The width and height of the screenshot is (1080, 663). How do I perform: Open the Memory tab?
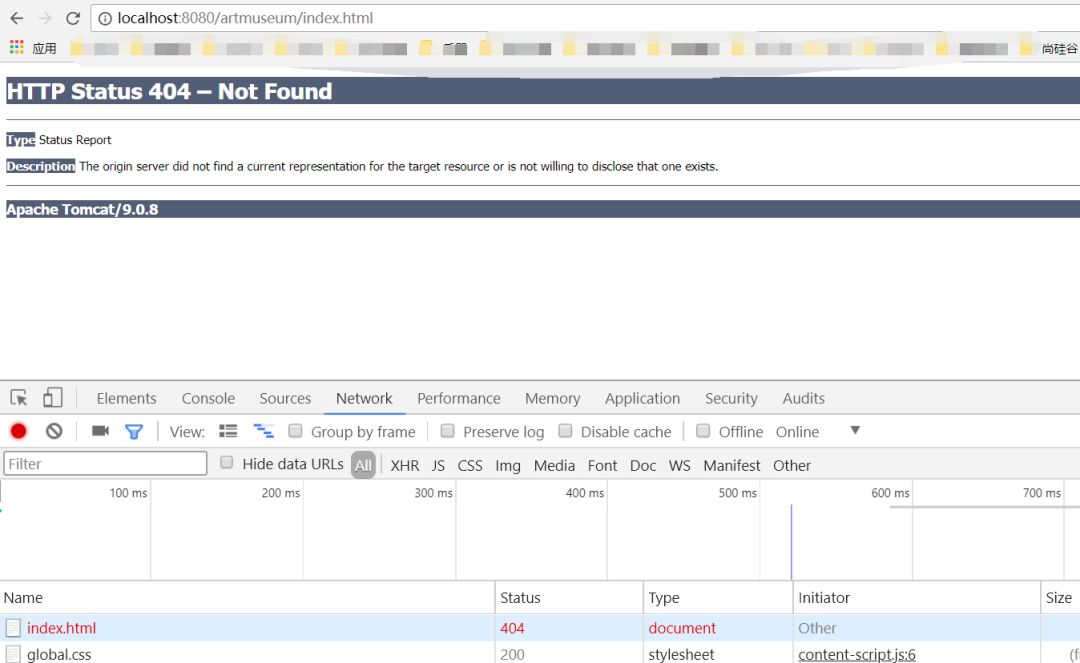pyautogui.click(x=552, y=398)
